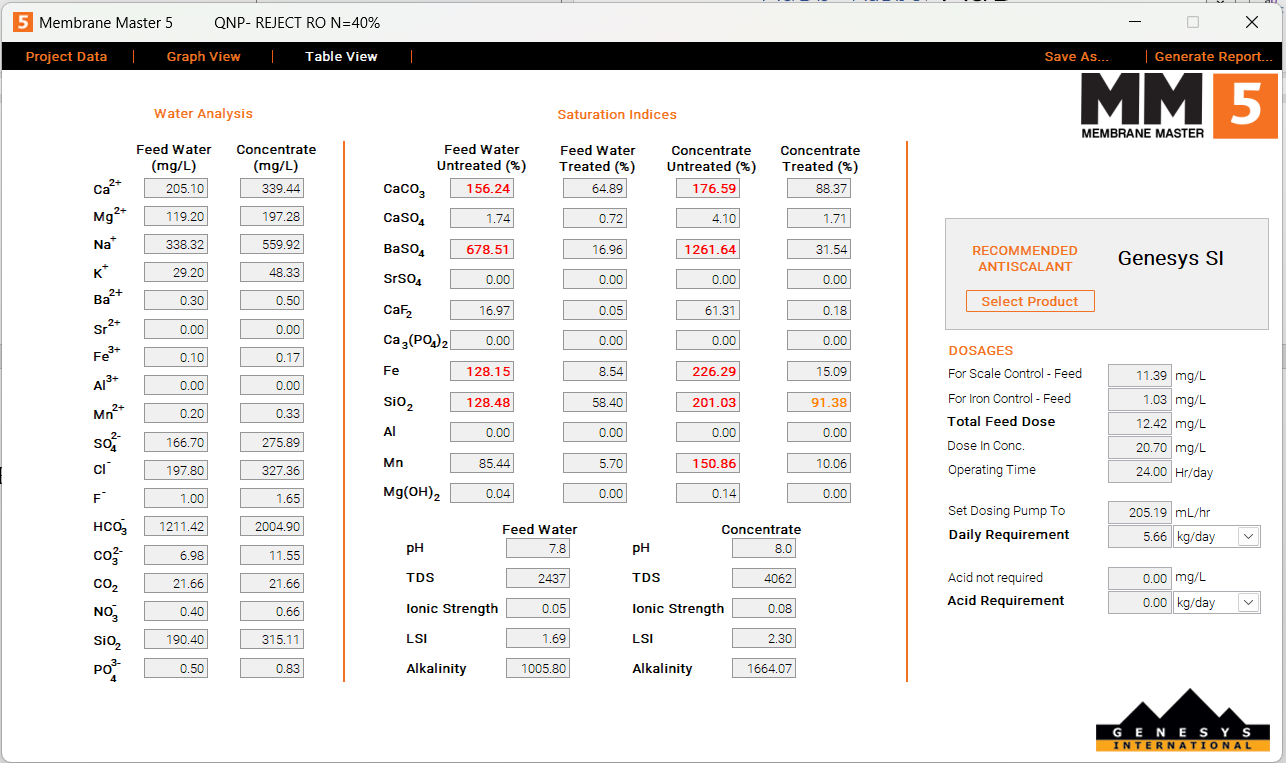Click the Set Dosing Pump value 205.19
The image size is (1286, 763).
tap(1140, 512)
